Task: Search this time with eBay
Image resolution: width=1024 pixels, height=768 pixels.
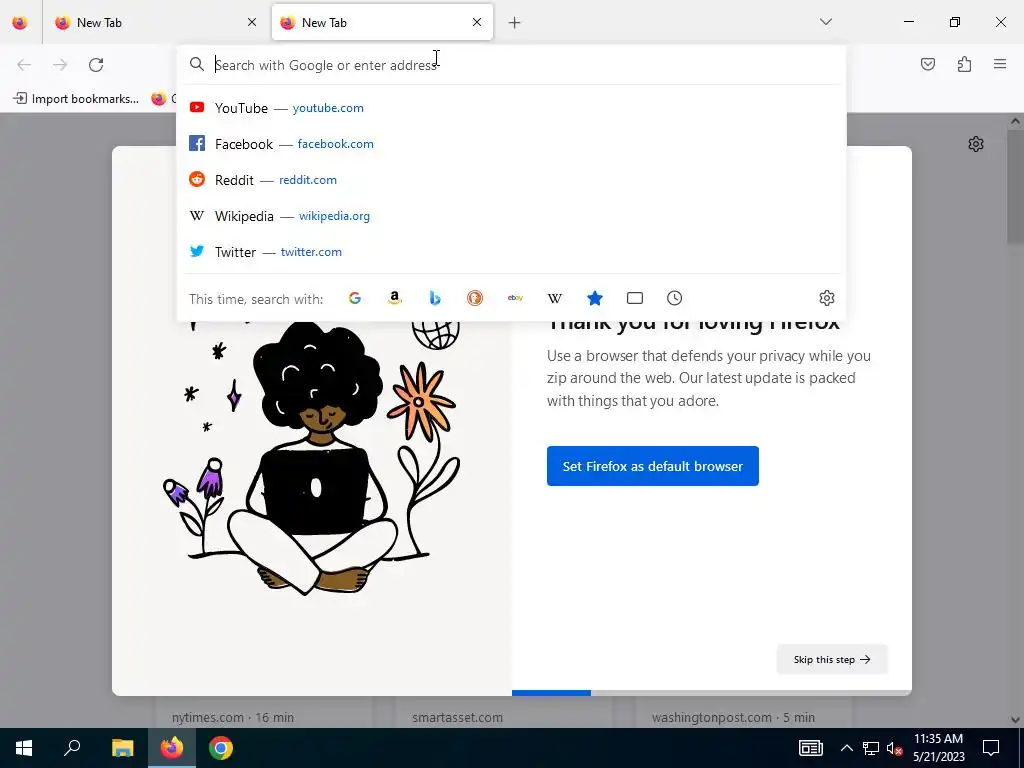Action: click(515, 298)
